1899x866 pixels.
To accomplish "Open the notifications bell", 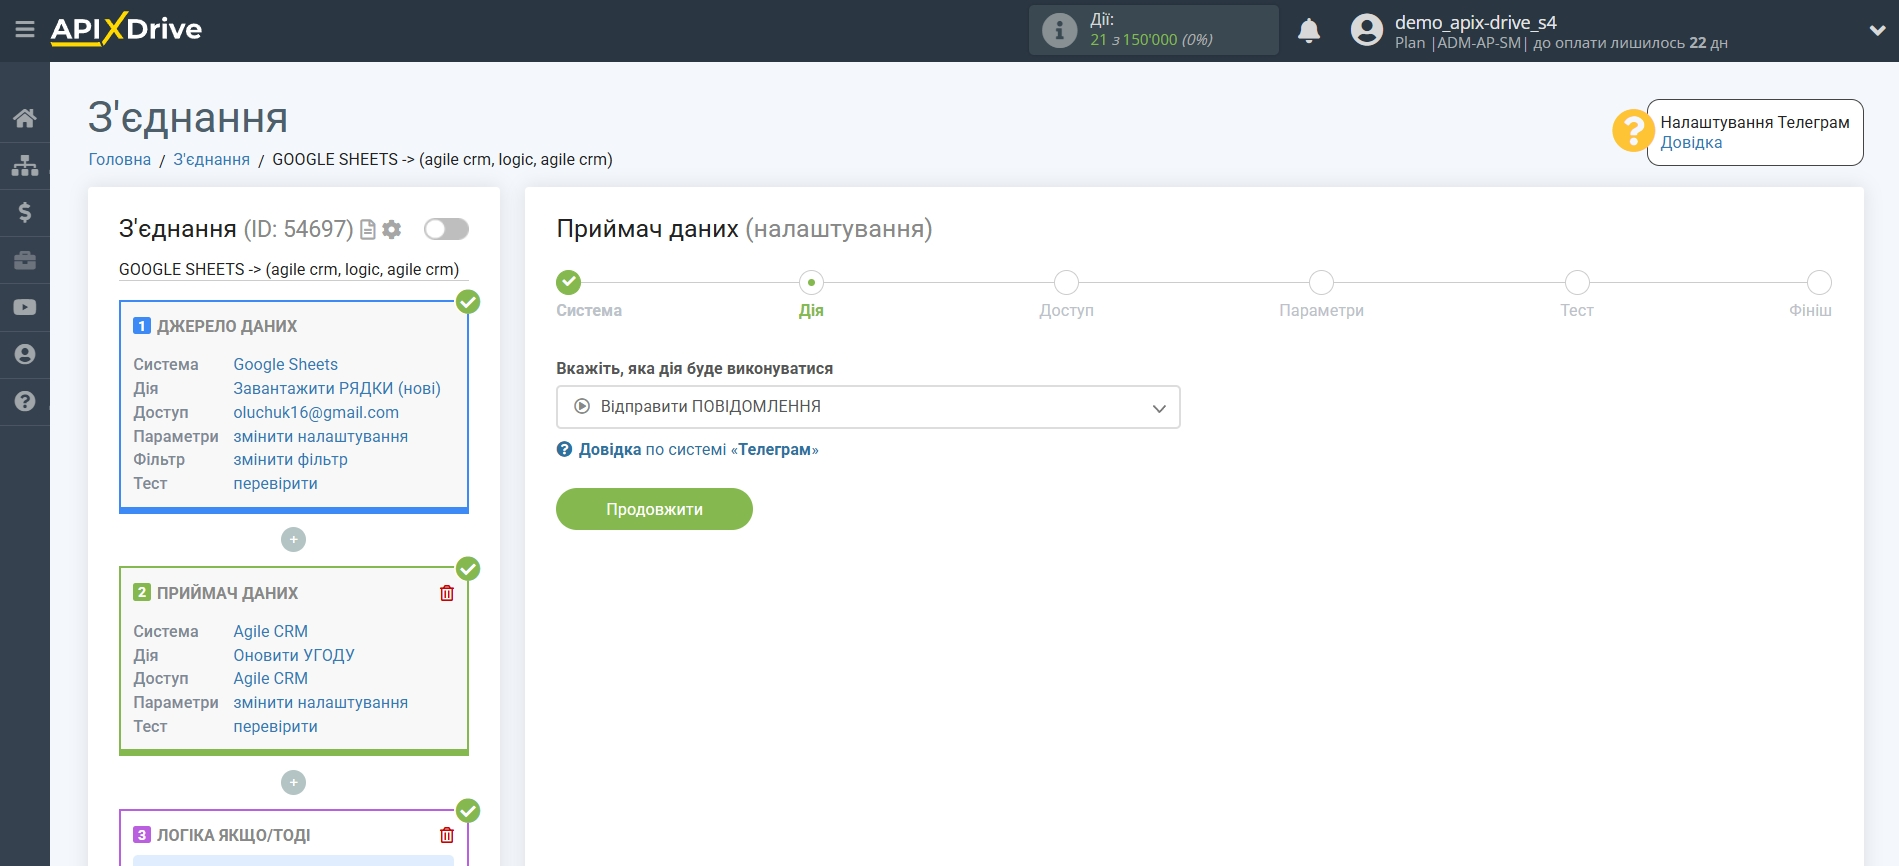I will pos(1309,31).
